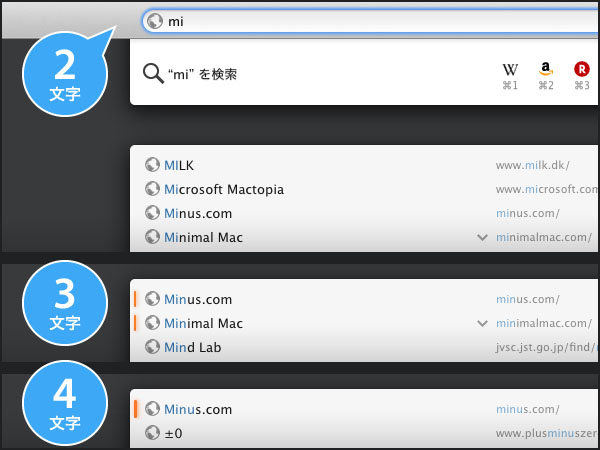
Task: Choose the Mind Lab suggestion
Action: 193,347
